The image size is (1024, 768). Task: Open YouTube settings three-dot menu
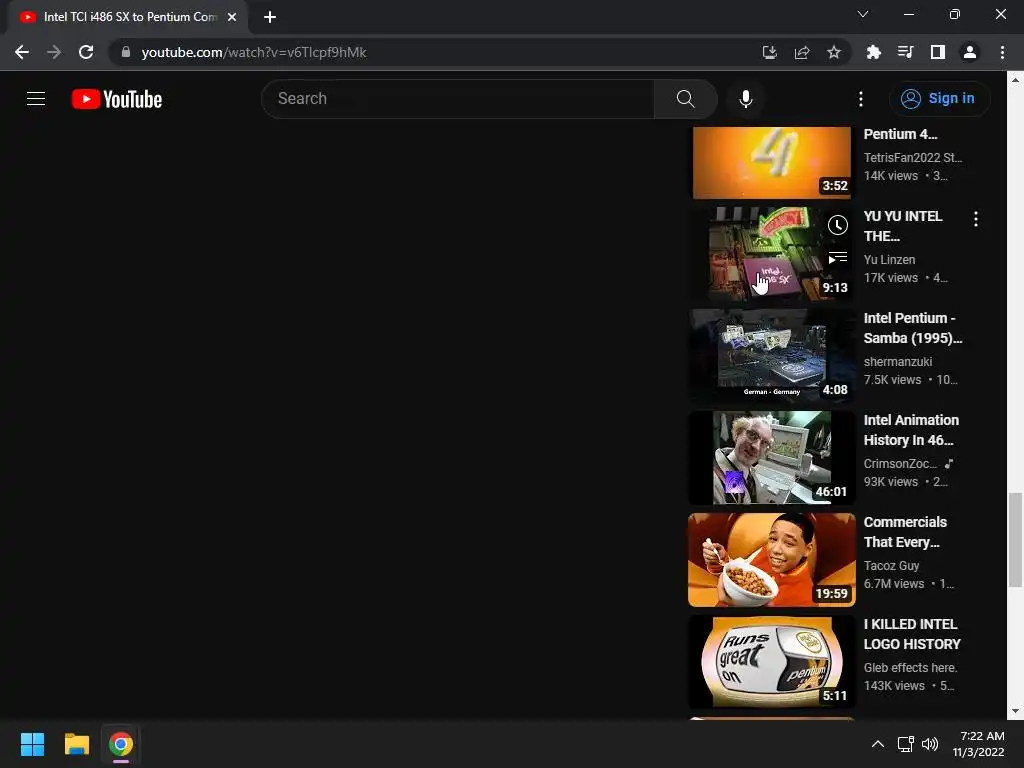pos(861,99)
